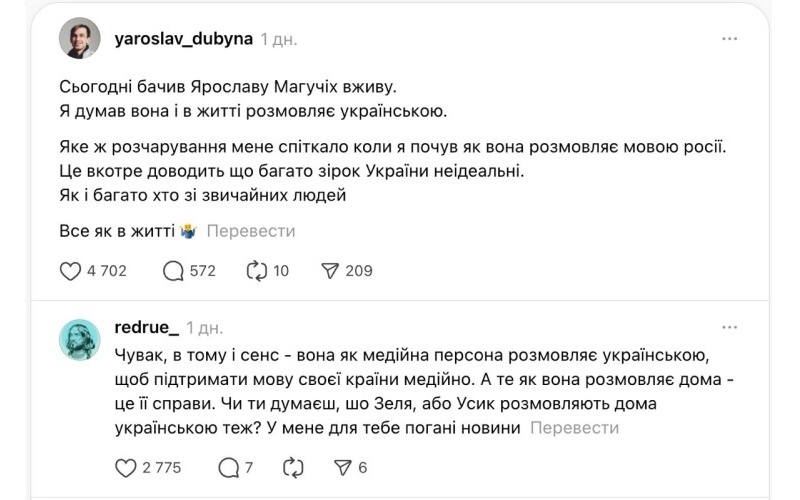Viewport: 800px width, 500px height.
Task: Repost the redrue_ reply
Action: [x=293, y=467]
